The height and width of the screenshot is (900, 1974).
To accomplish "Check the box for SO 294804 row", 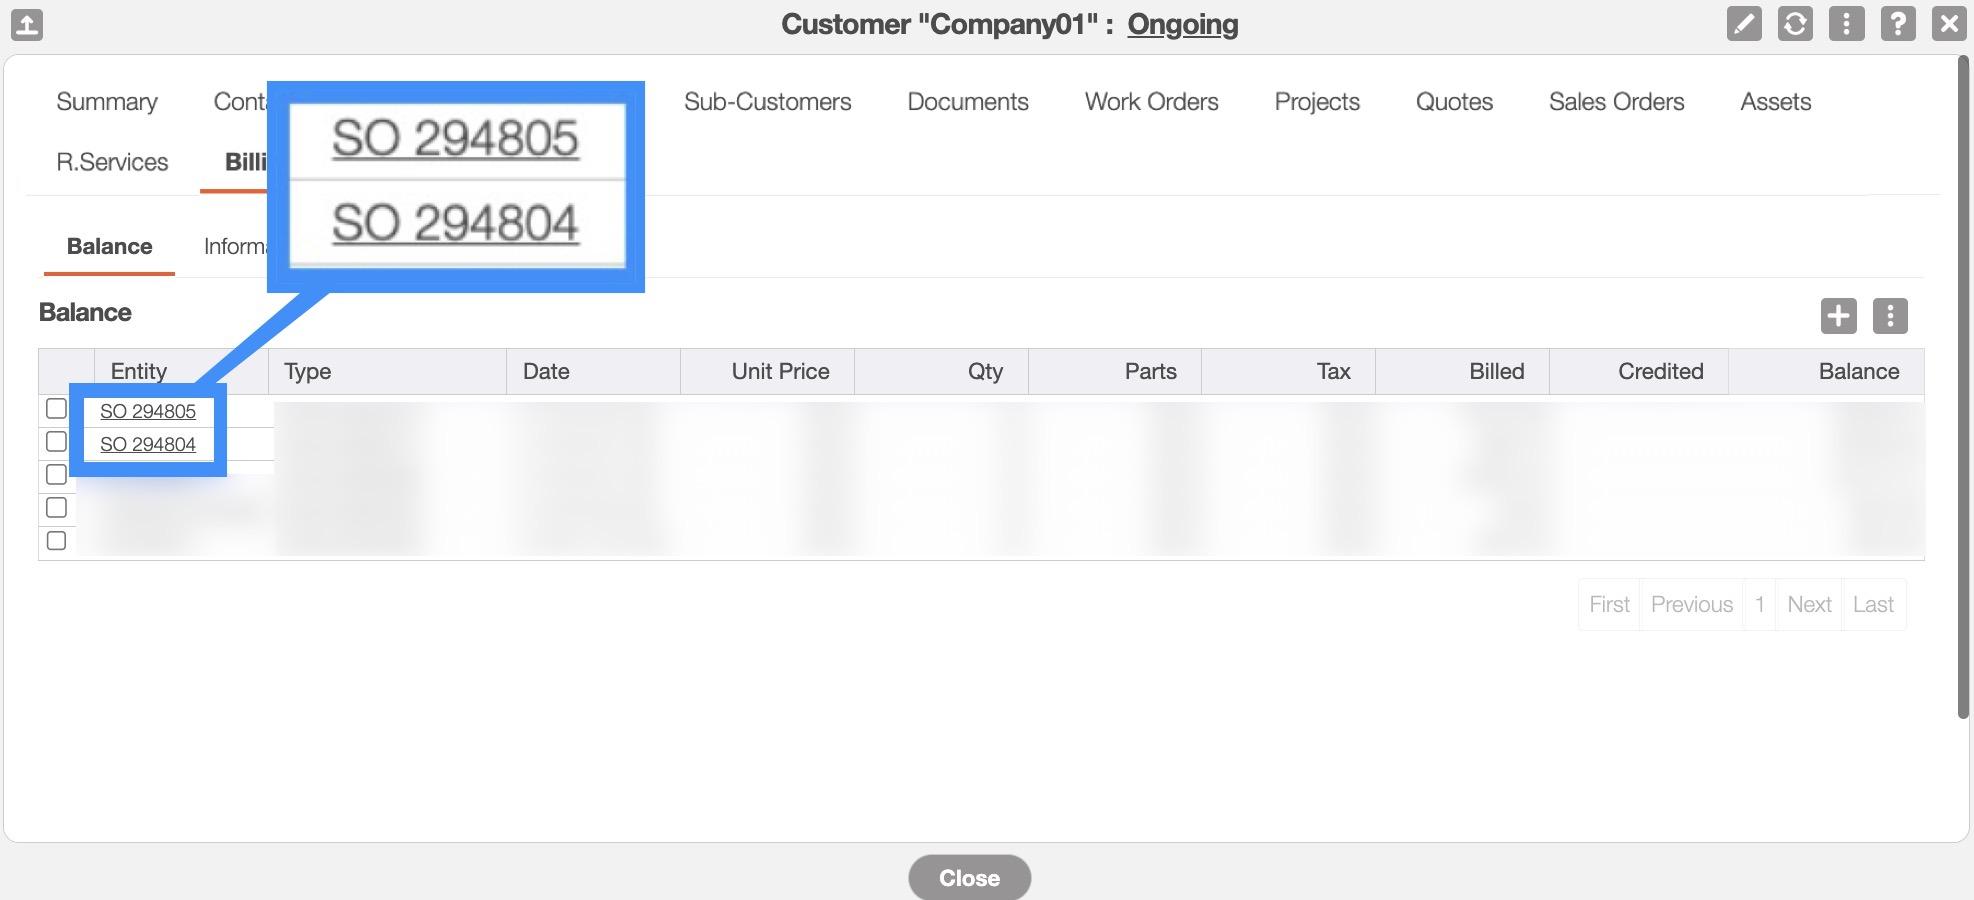I will point(57,442).
